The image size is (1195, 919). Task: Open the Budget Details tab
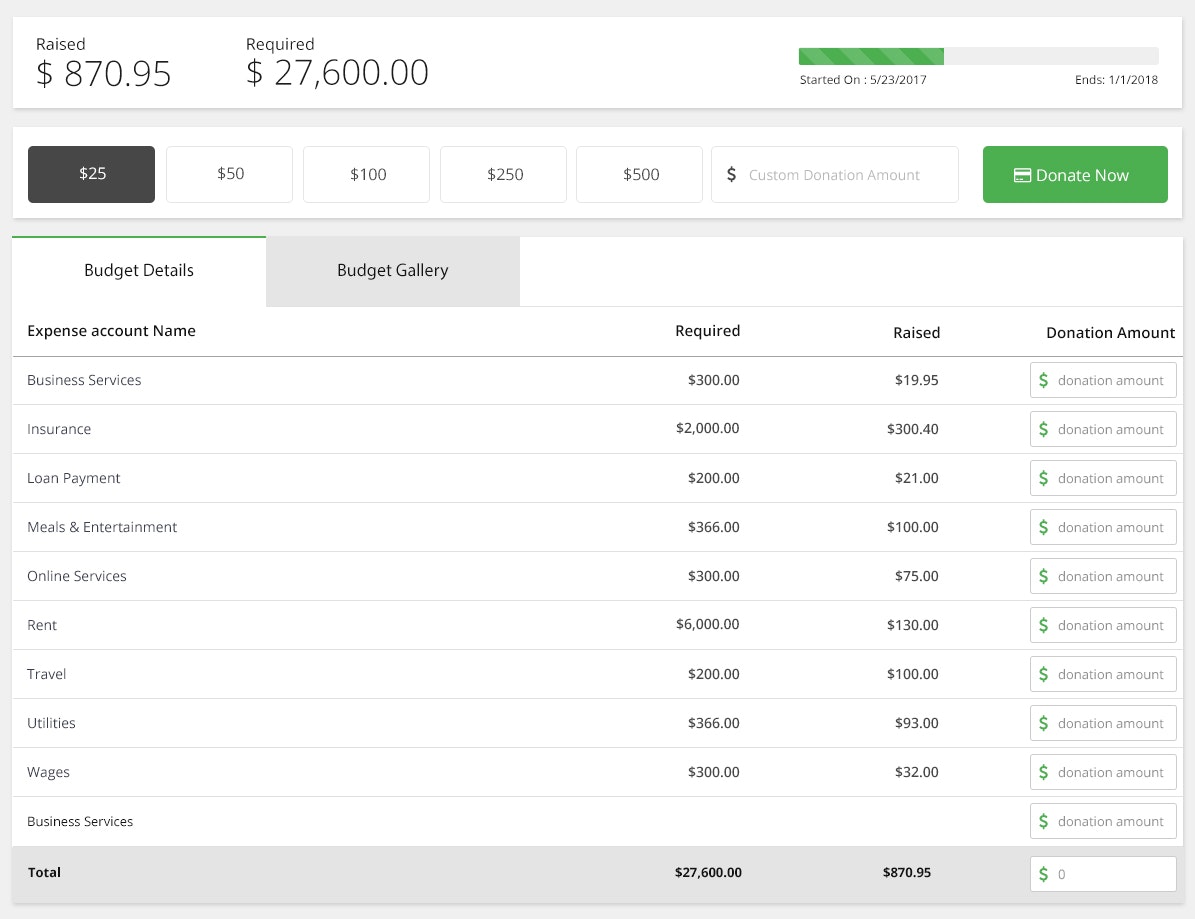point(139,271)
